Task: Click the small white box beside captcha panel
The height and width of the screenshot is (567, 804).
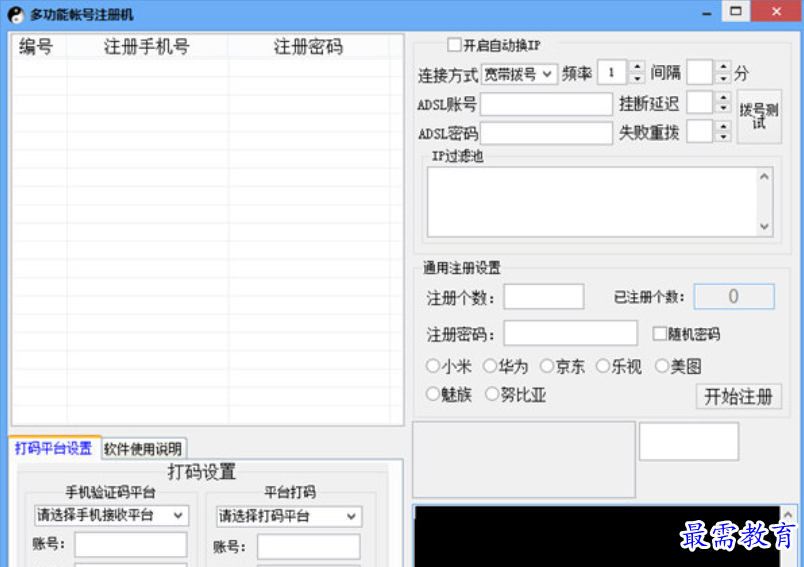Action: click(689, 441)
